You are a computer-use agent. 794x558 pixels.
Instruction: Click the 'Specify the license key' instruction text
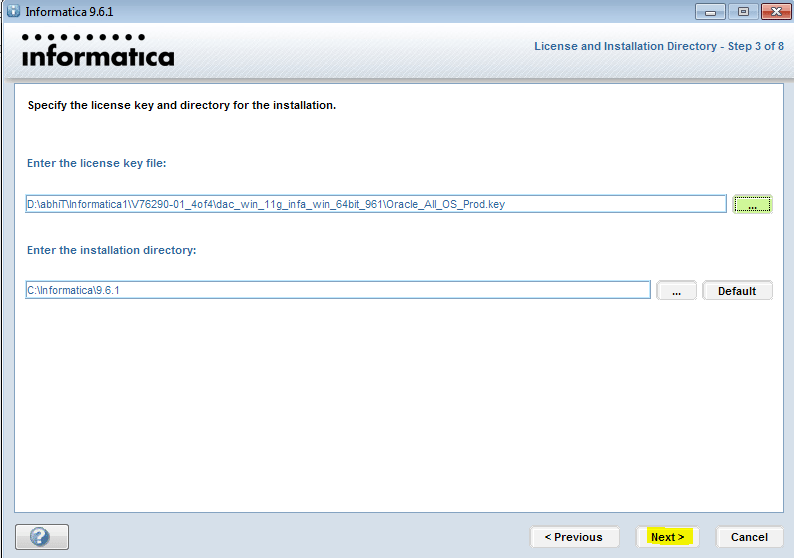pyautogui.click(x=182, y=105)
